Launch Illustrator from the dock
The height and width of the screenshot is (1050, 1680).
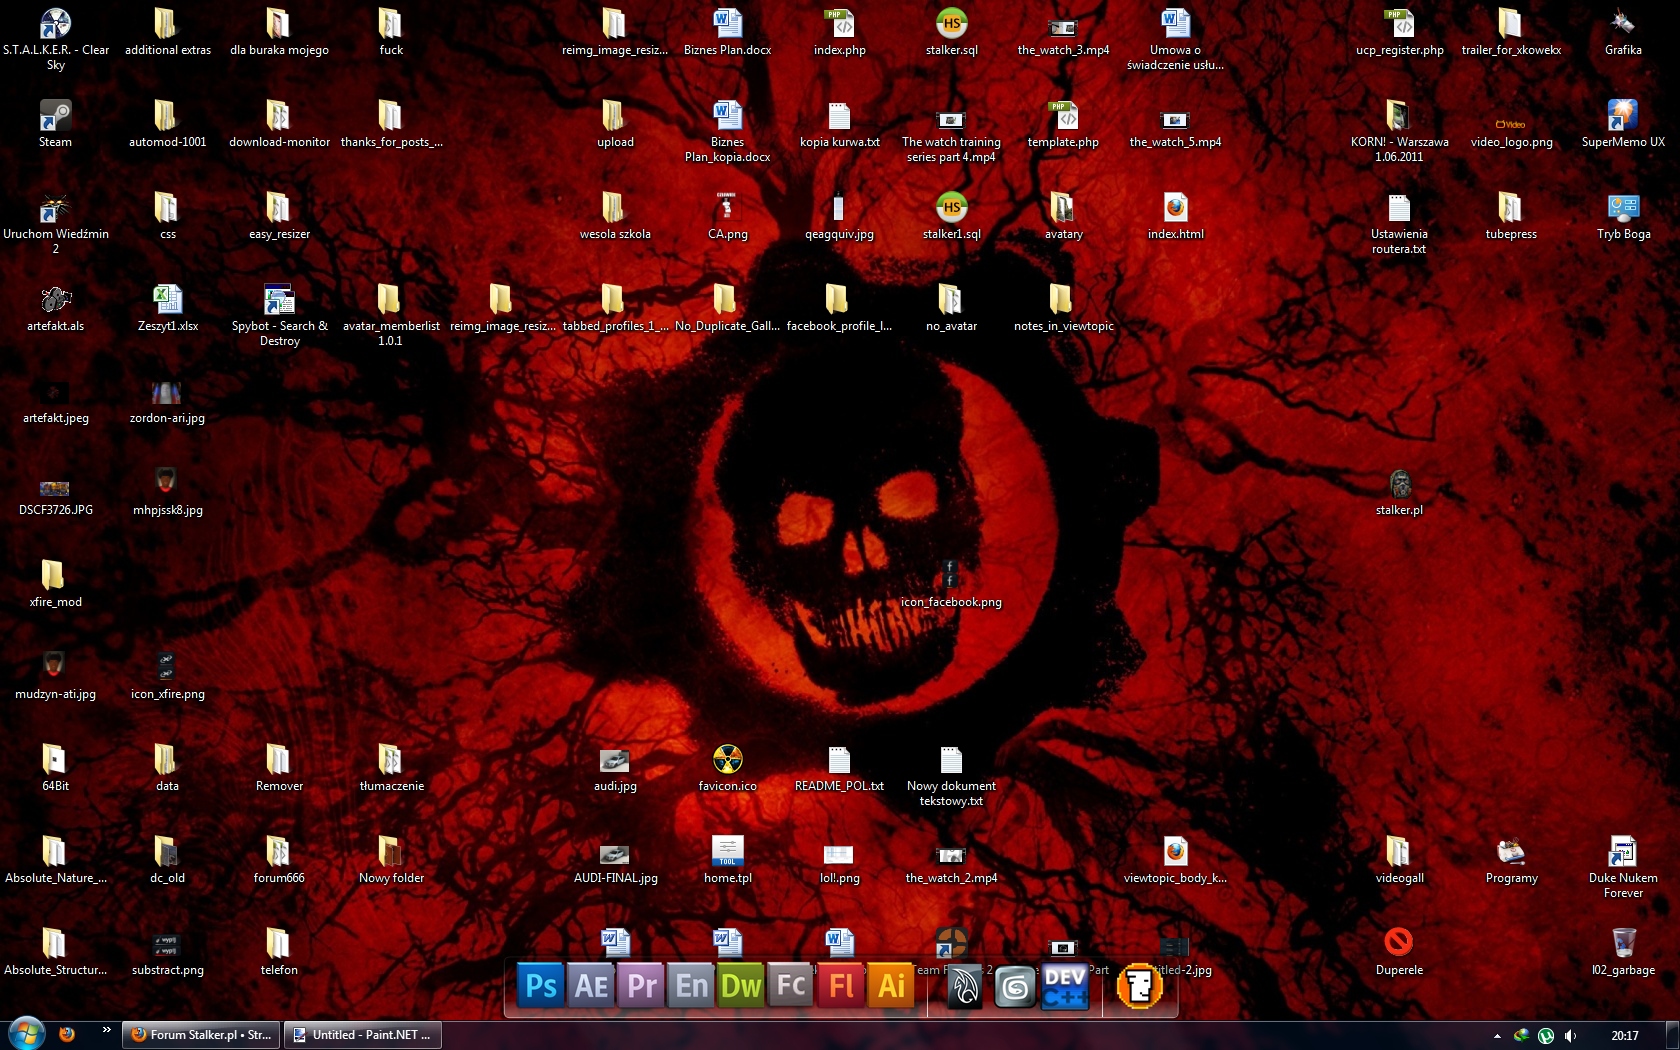pos(891,986)
